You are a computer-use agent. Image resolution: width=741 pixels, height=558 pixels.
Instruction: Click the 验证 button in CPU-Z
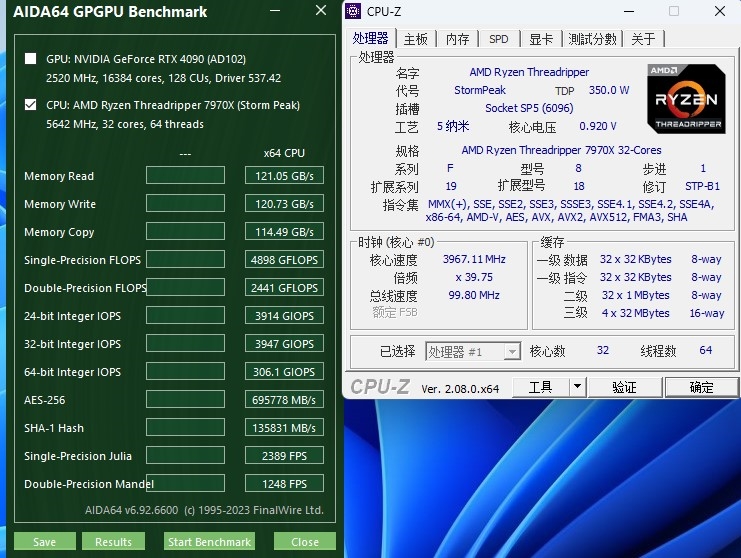(x=624, y=388)
